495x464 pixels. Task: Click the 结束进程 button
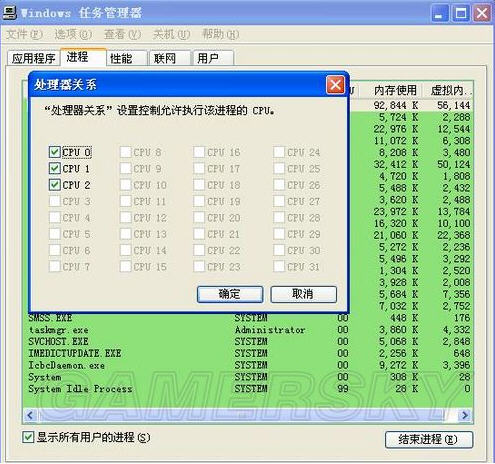[429, 439]
